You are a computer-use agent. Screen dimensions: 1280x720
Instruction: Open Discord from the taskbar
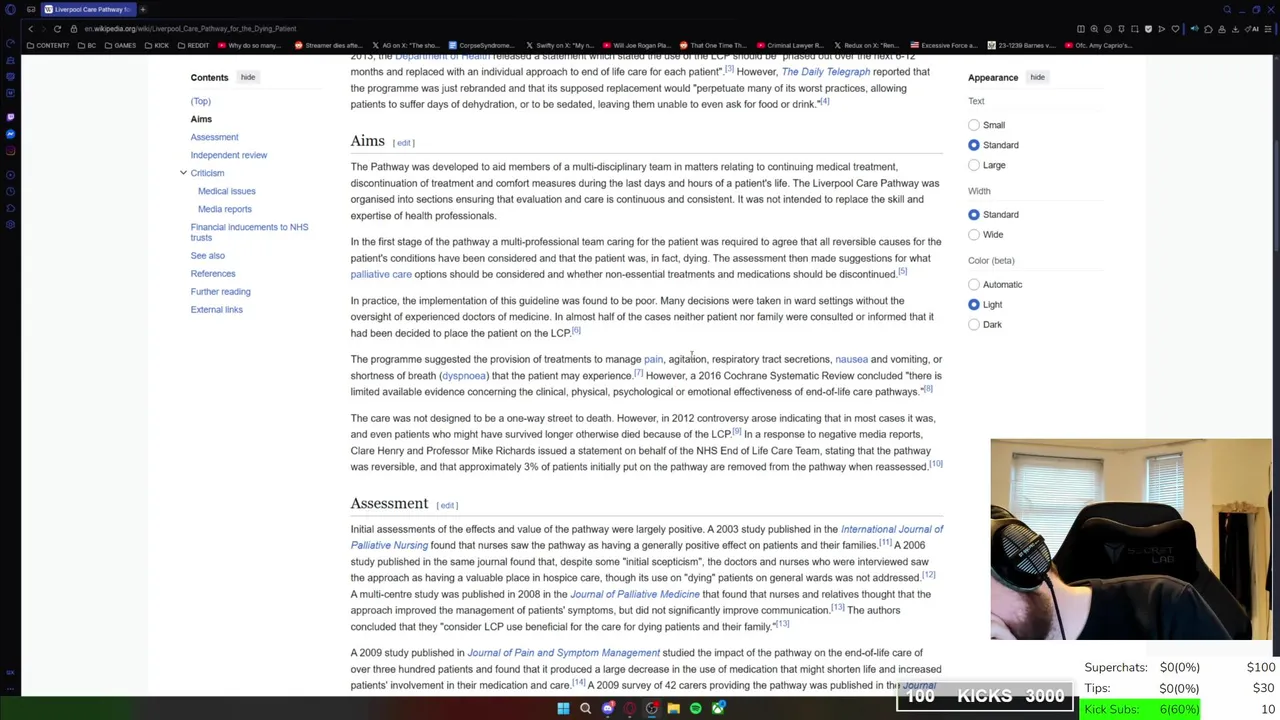coord(608,709)
